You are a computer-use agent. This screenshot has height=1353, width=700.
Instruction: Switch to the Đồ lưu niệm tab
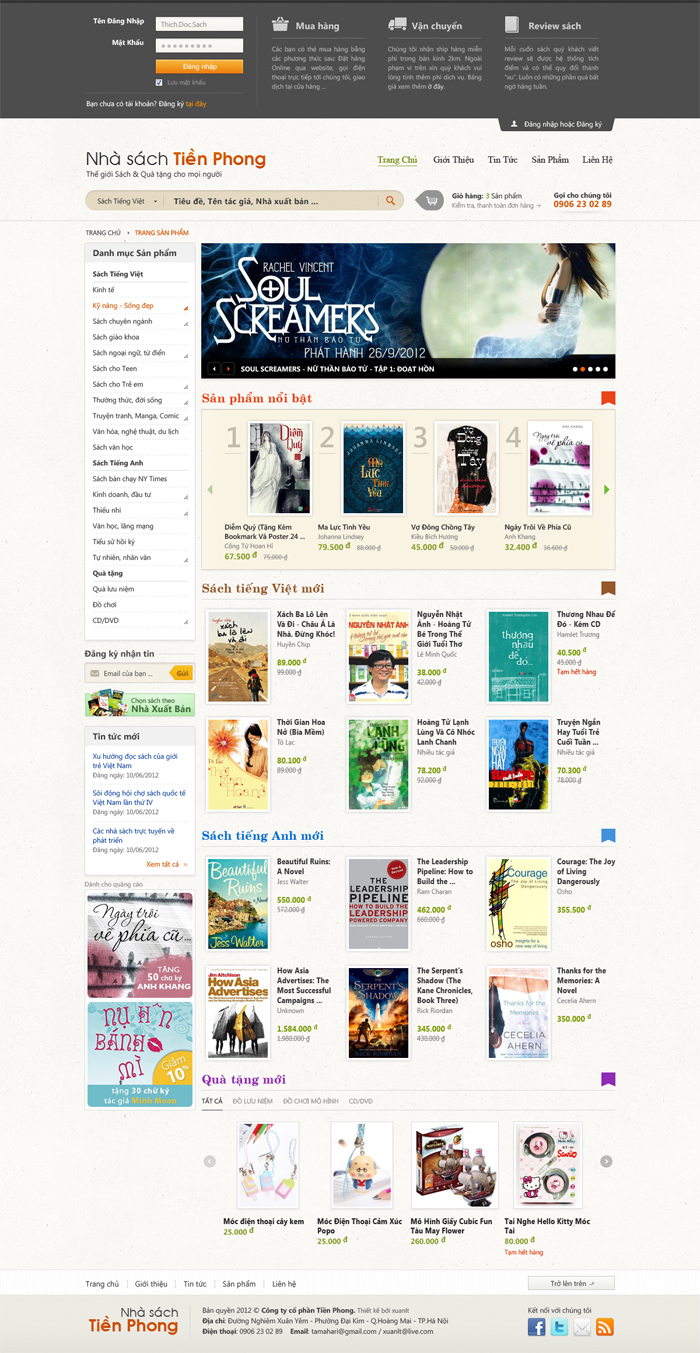pos(253,1100)
